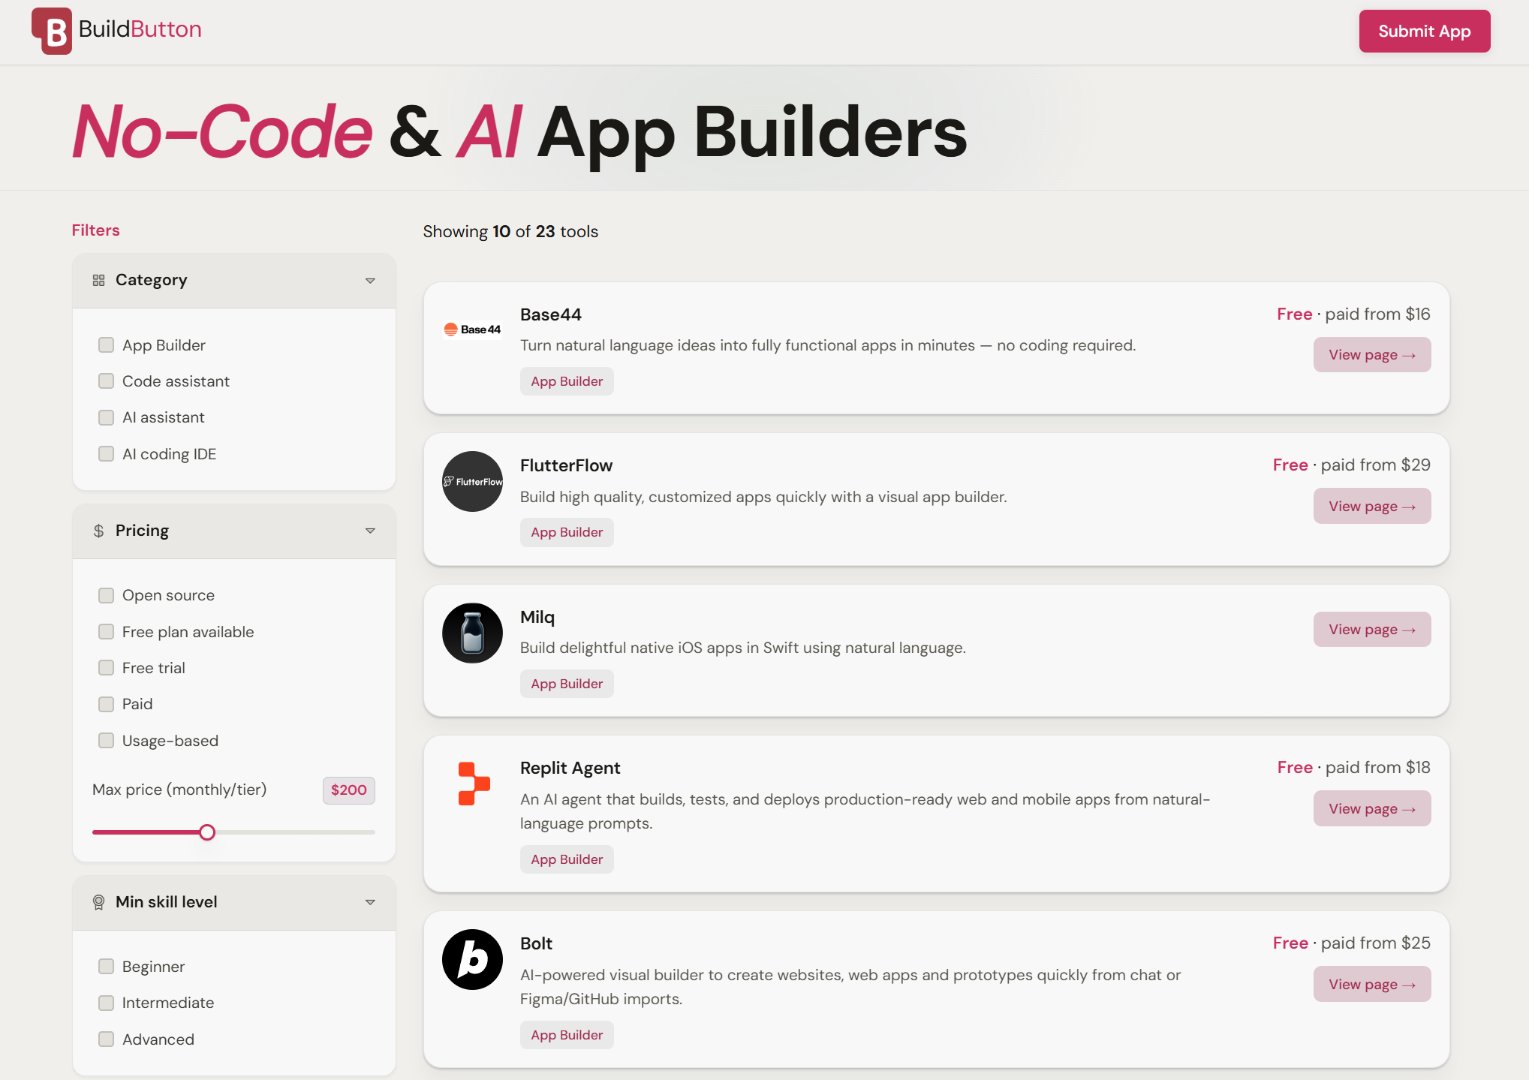Tick the Usage-based checkbox
Viewport: 1529px width, 1080px height.
click(x=106, y=741)
